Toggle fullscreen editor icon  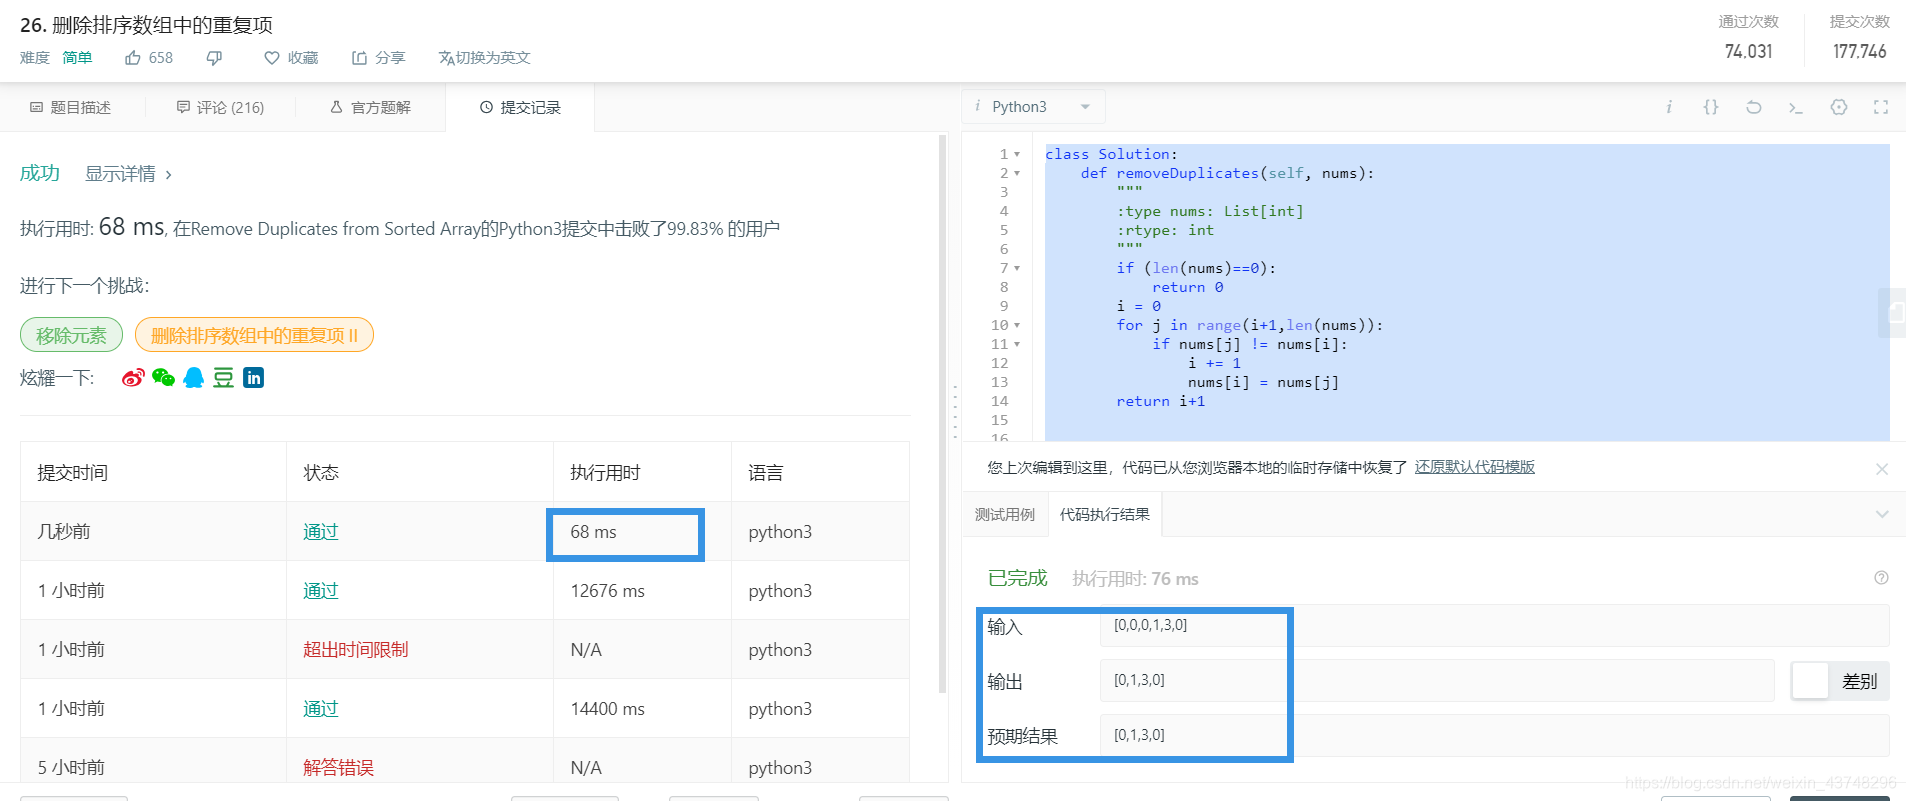1881,107
